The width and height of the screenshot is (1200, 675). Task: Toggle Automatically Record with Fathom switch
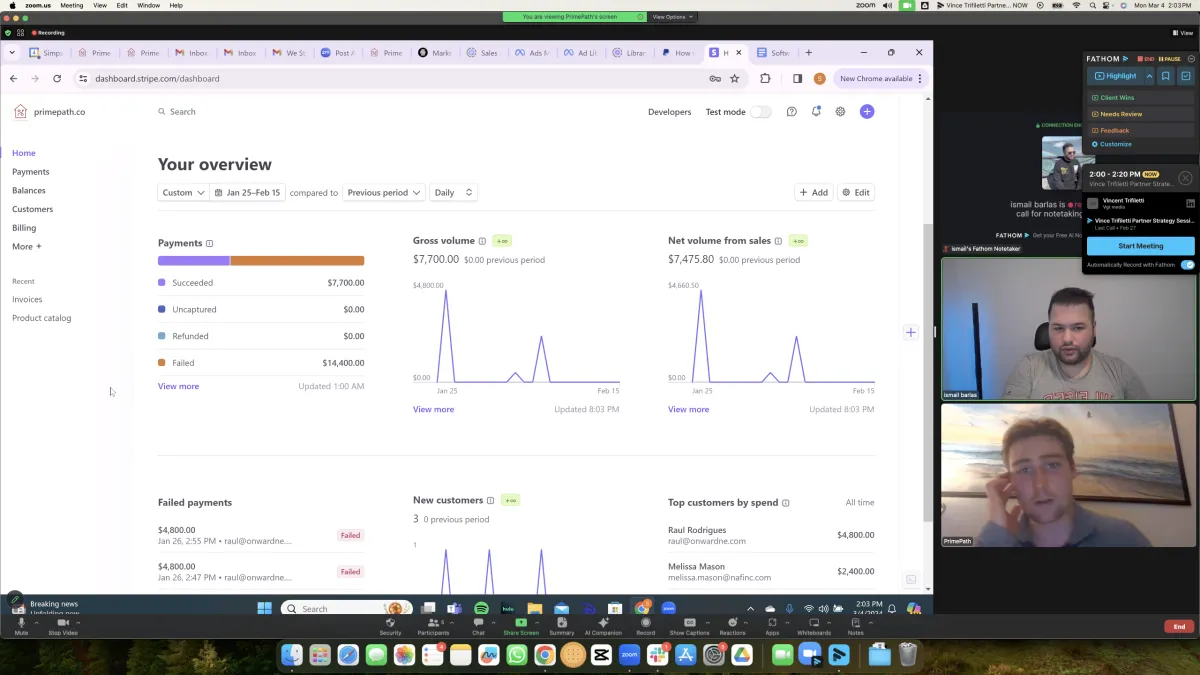click(1187, 265)
